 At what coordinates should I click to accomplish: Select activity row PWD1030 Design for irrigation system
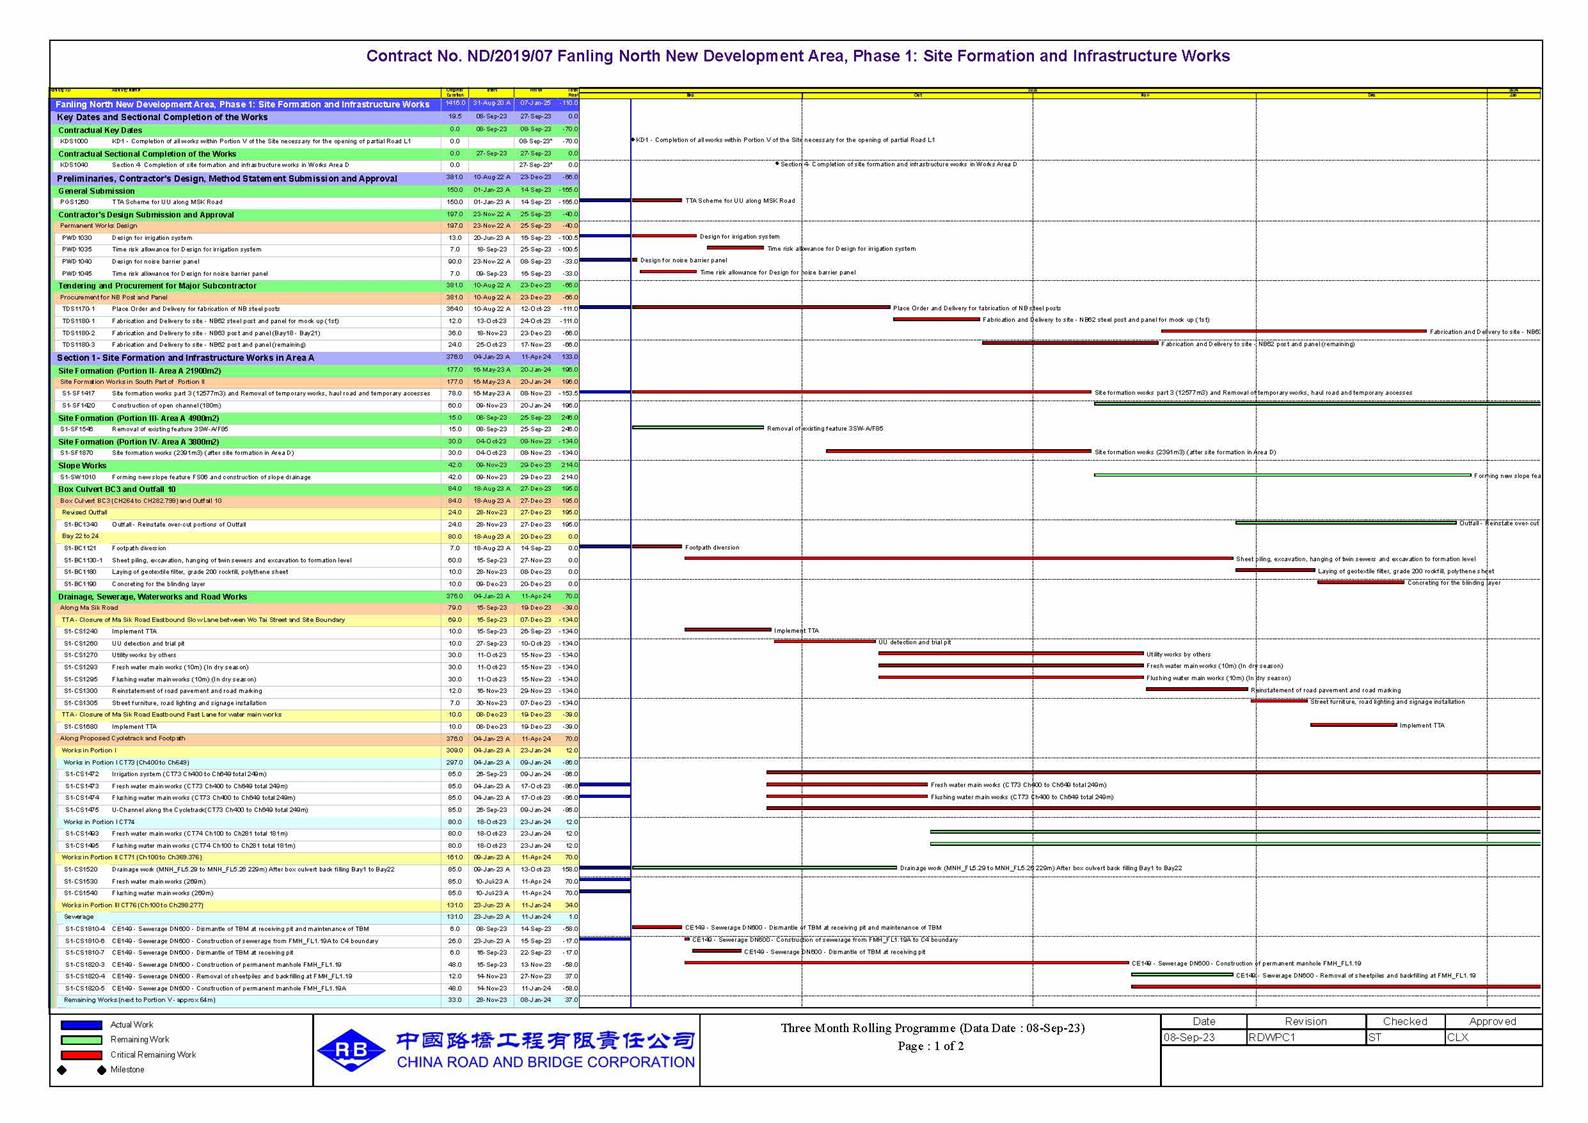pyautogui.click(x=152, y=238)
